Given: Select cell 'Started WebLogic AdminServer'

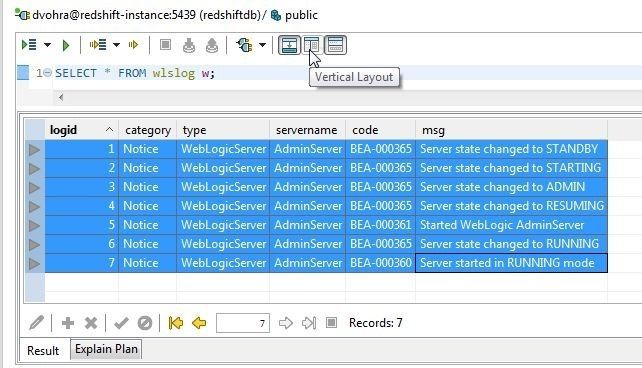Looking at the screenshot, I should click(511, 225).
